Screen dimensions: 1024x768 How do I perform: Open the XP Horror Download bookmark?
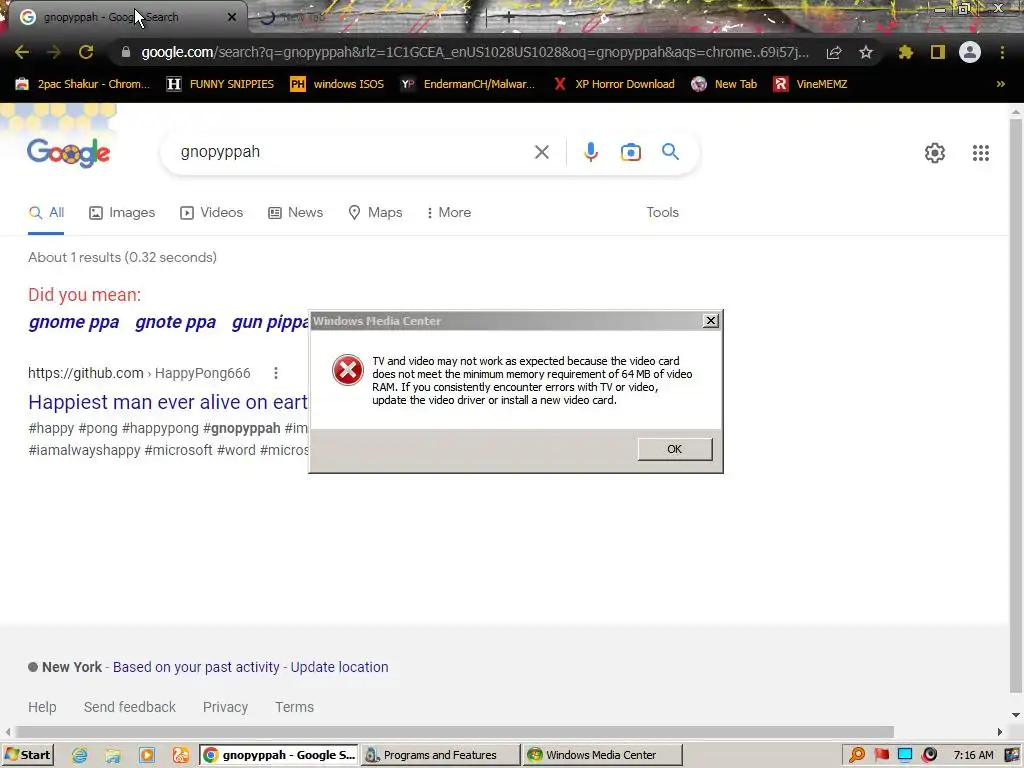coord(614,84)
